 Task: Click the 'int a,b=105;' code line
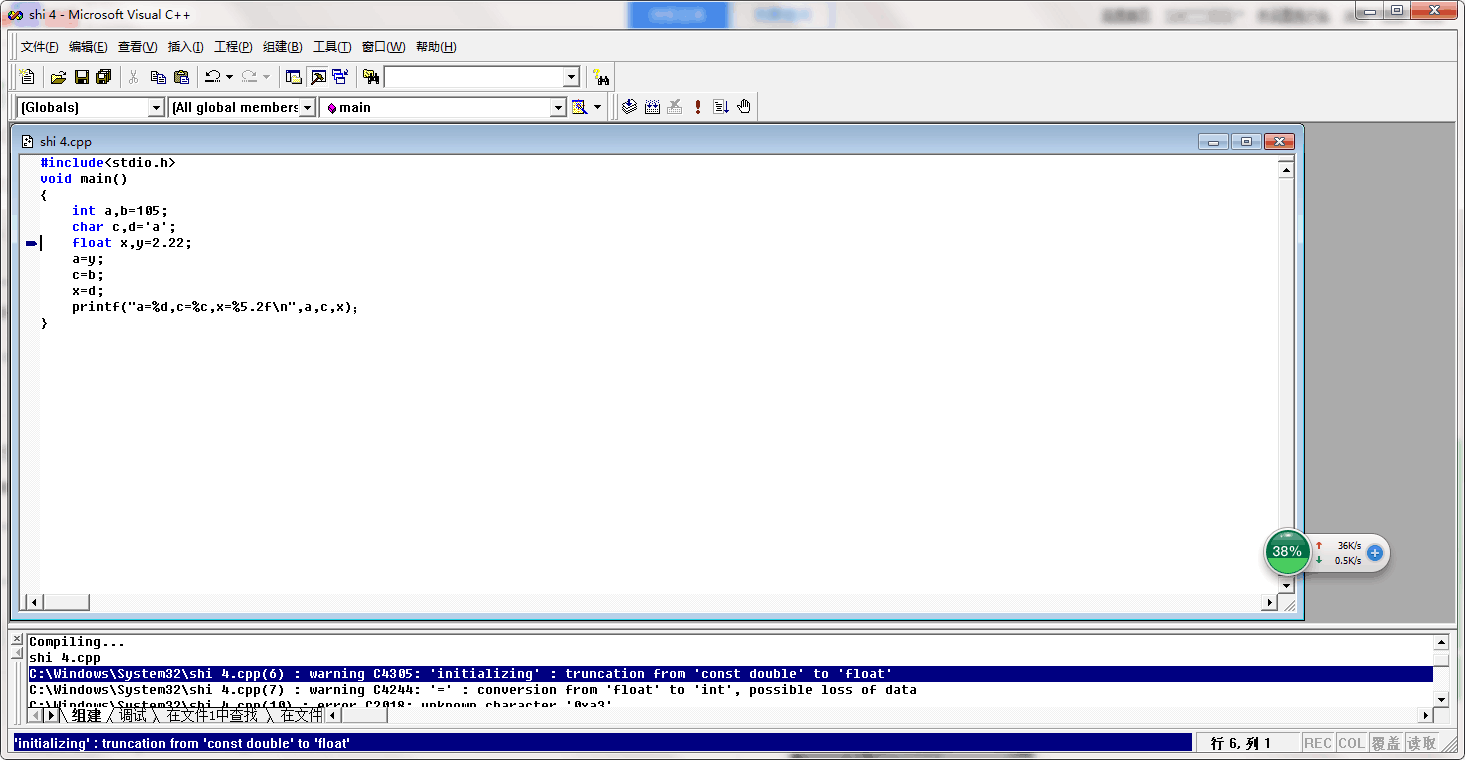coord(120,211)
